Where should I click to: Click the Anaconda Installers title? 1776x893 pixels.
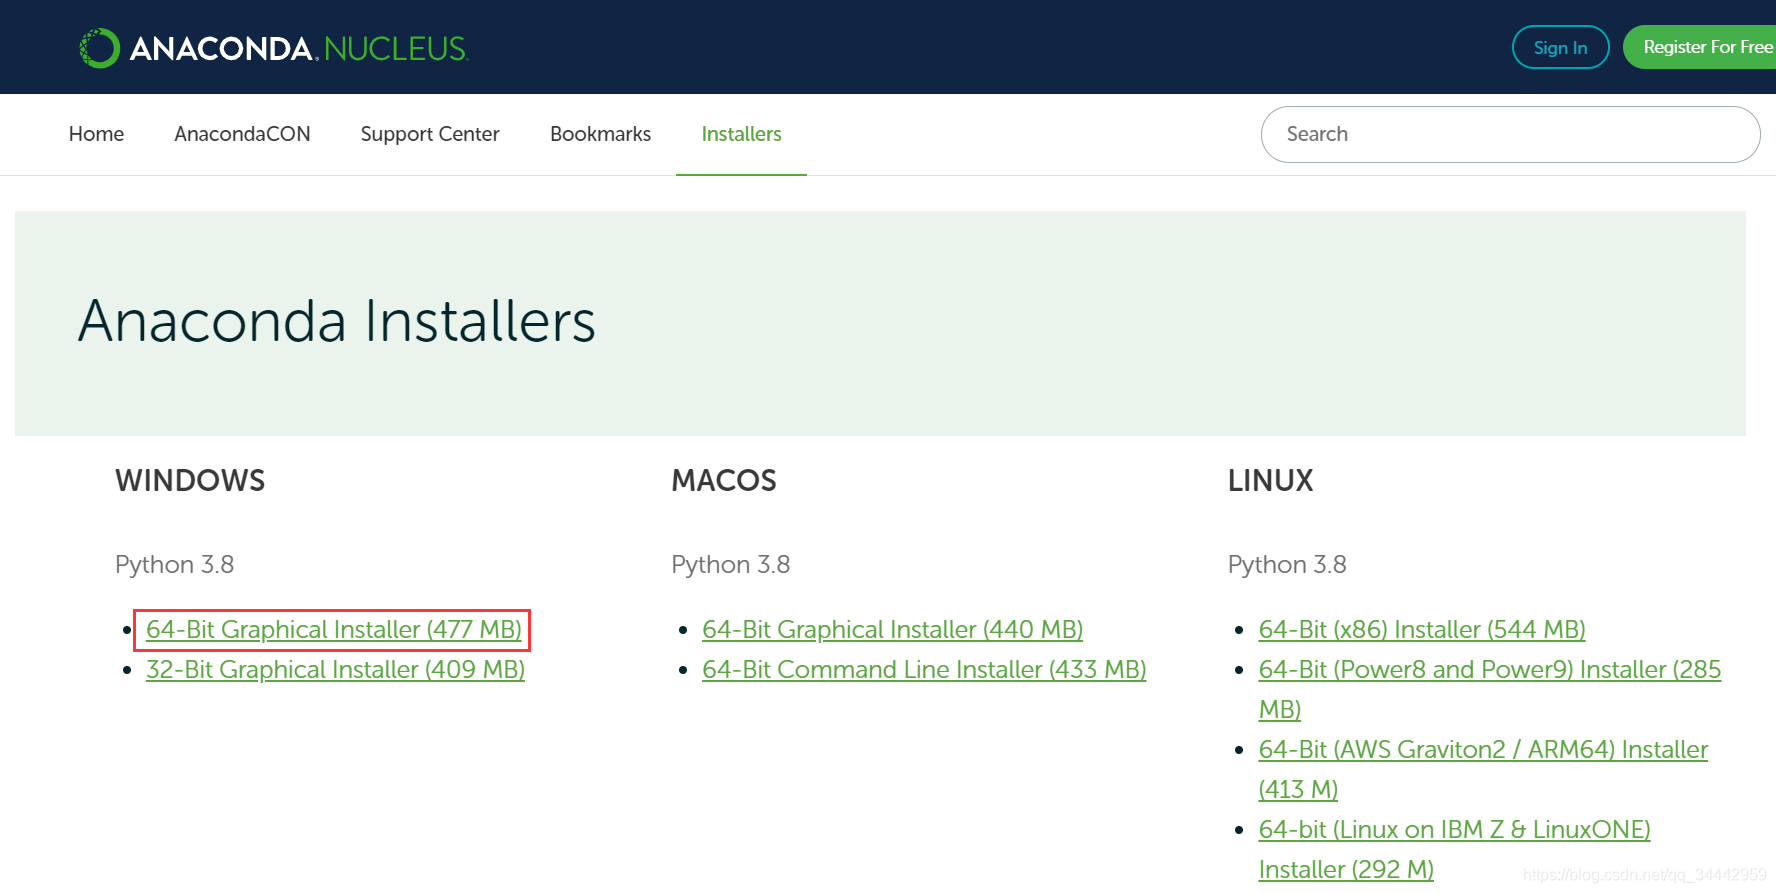click(x=337, y=321)
